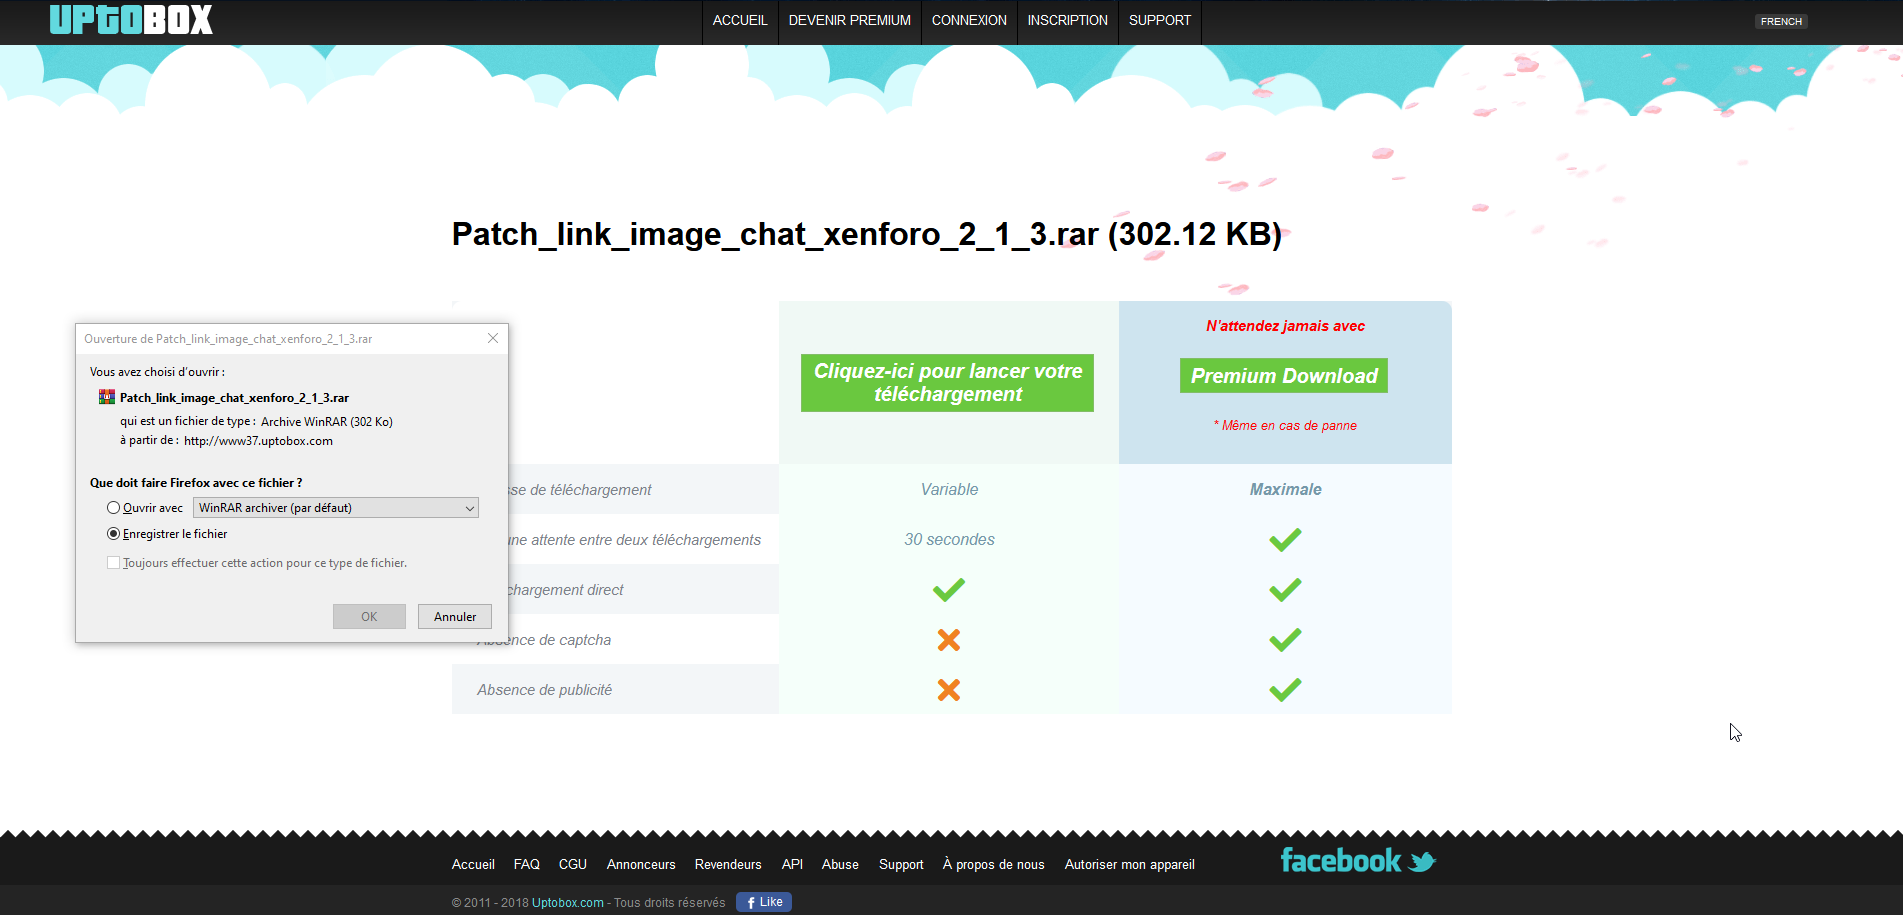1903x915 pixels.
Task: Select Enregistrer le fichier radio option
Action: [x=114, y=534]
